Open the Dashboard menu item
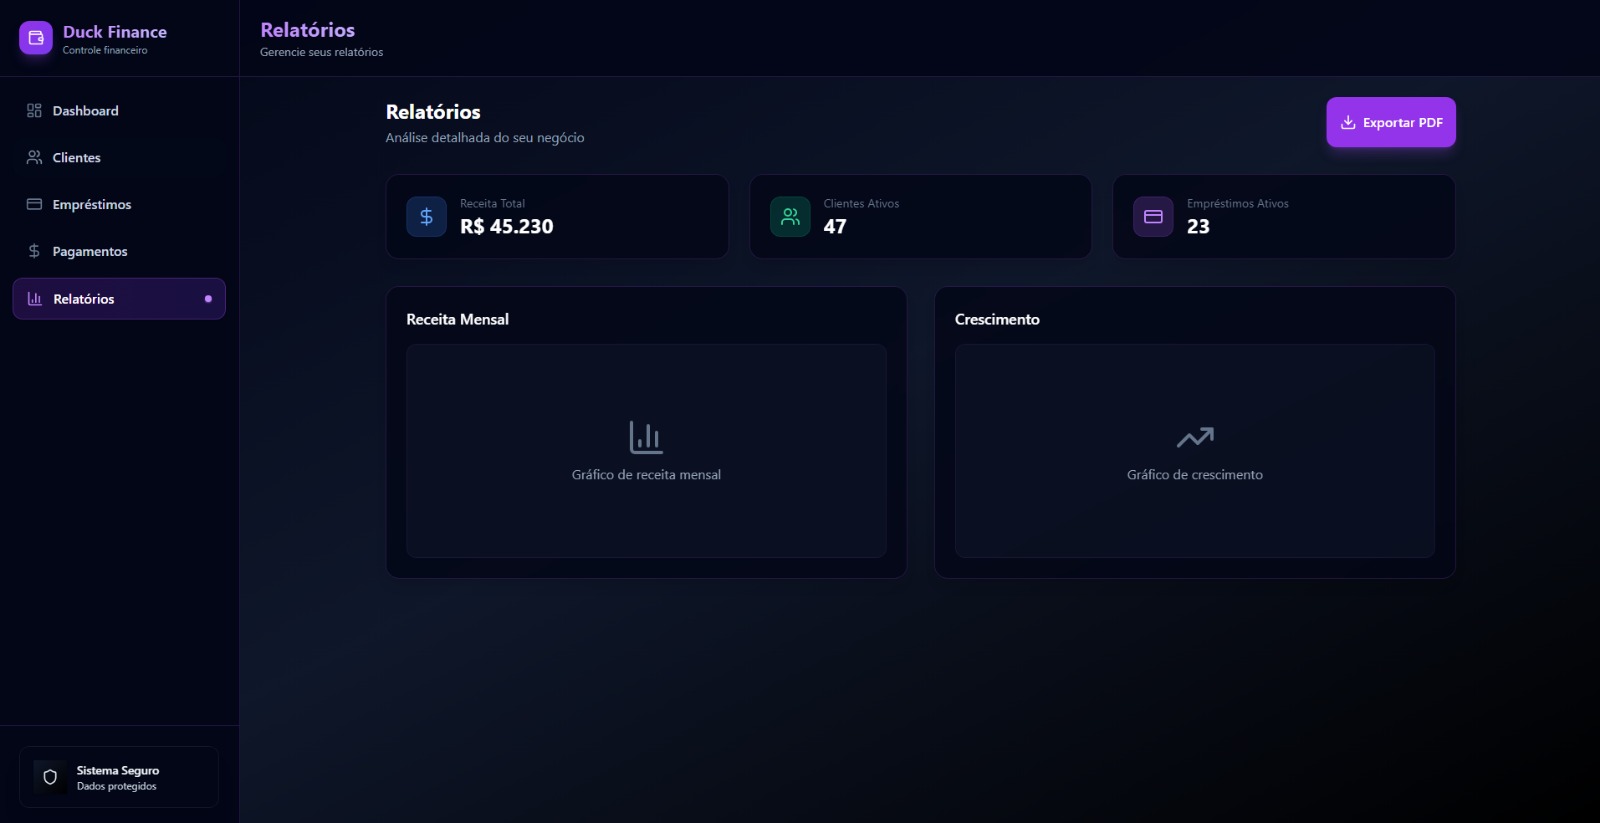This screenshot has height=823, width=1600. coord(119,111)
